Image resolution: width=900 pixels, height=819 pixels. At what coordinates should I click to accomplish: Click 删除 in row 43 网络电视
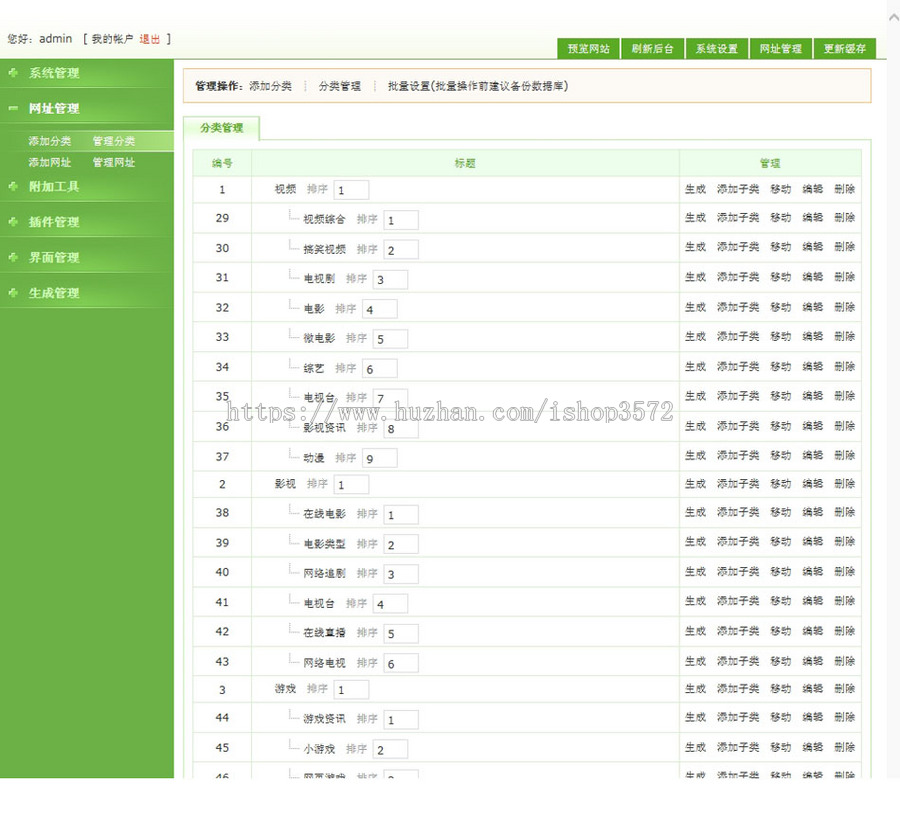tap(844, 661)
